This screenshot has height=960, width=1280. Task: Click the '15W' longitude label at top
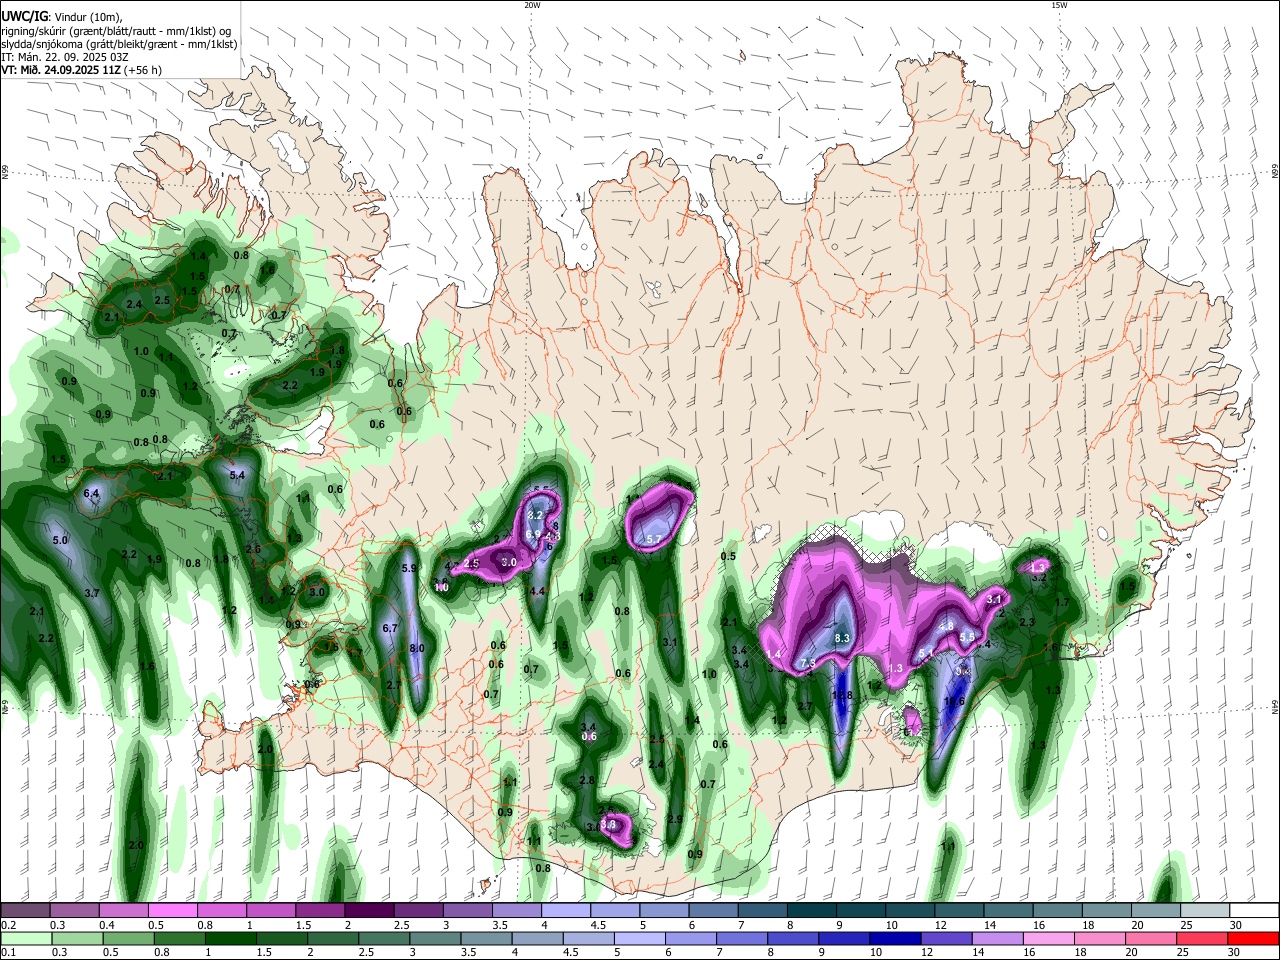(x=1059, y=5)
